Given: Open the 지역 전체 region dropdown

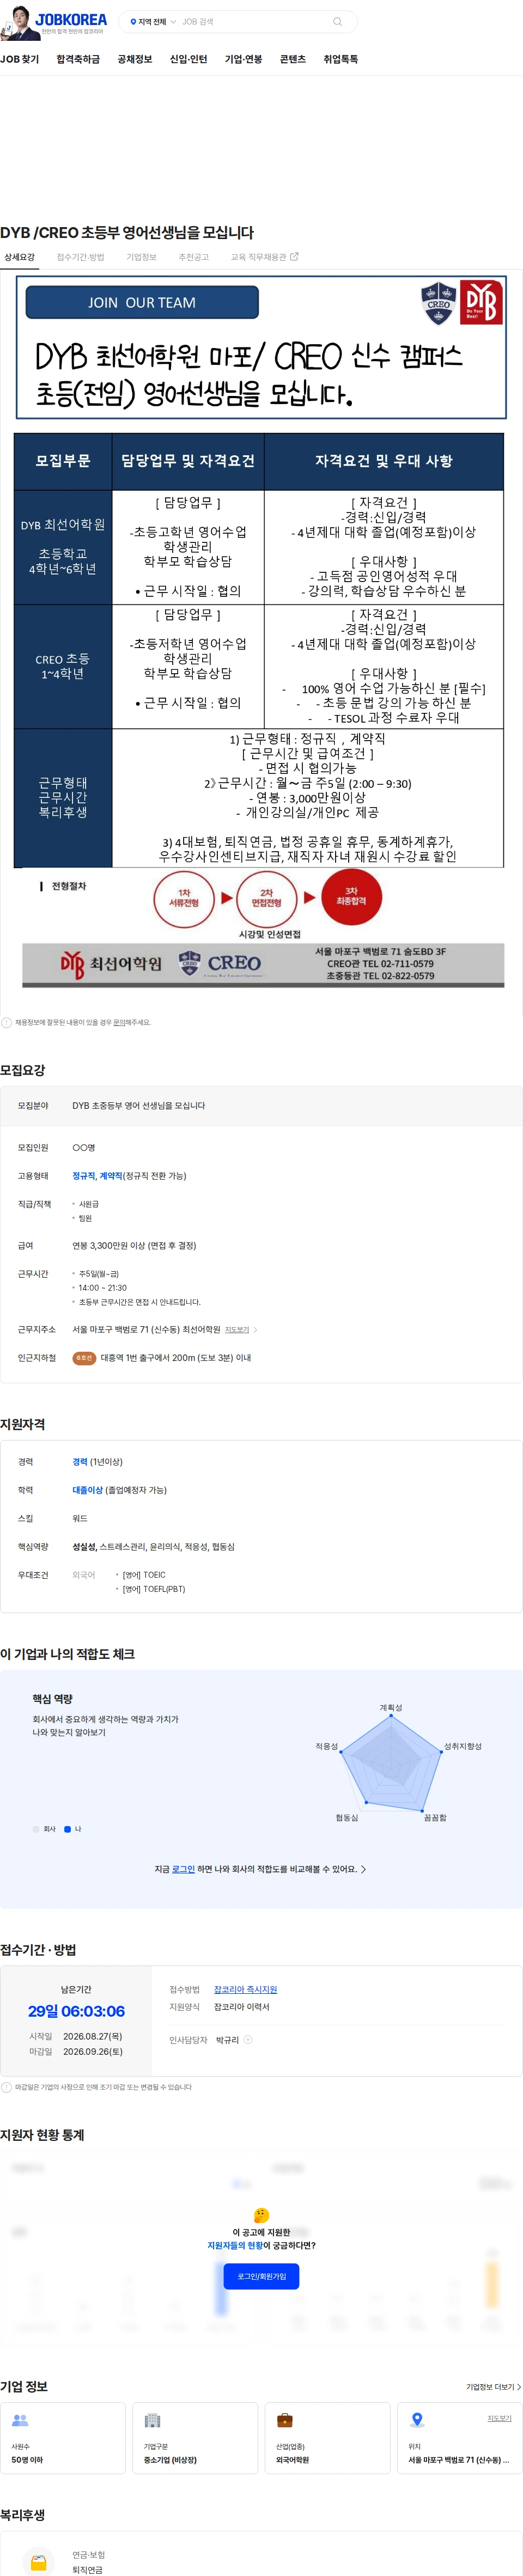Looking at the screenshot, I should pyautogui.click(x=153, y=21).
